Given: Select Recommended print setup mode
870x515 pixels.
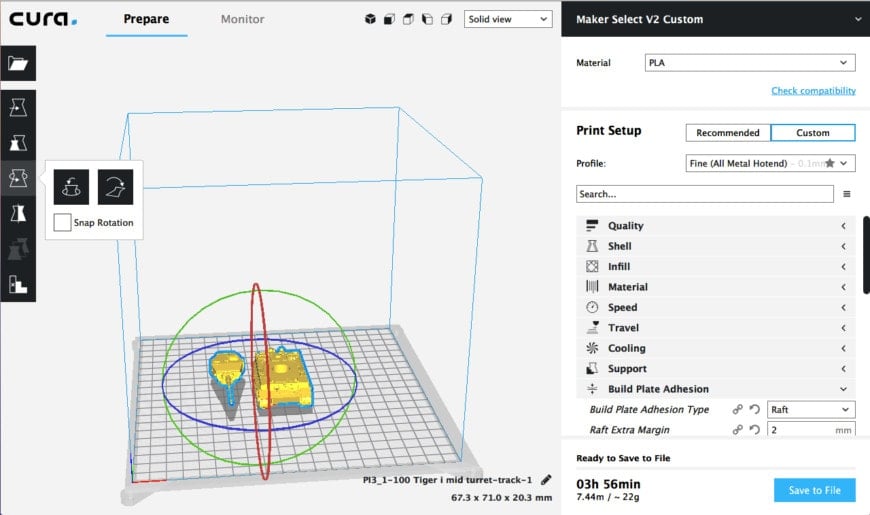Looking at the screenshot, I should point(728,133).
